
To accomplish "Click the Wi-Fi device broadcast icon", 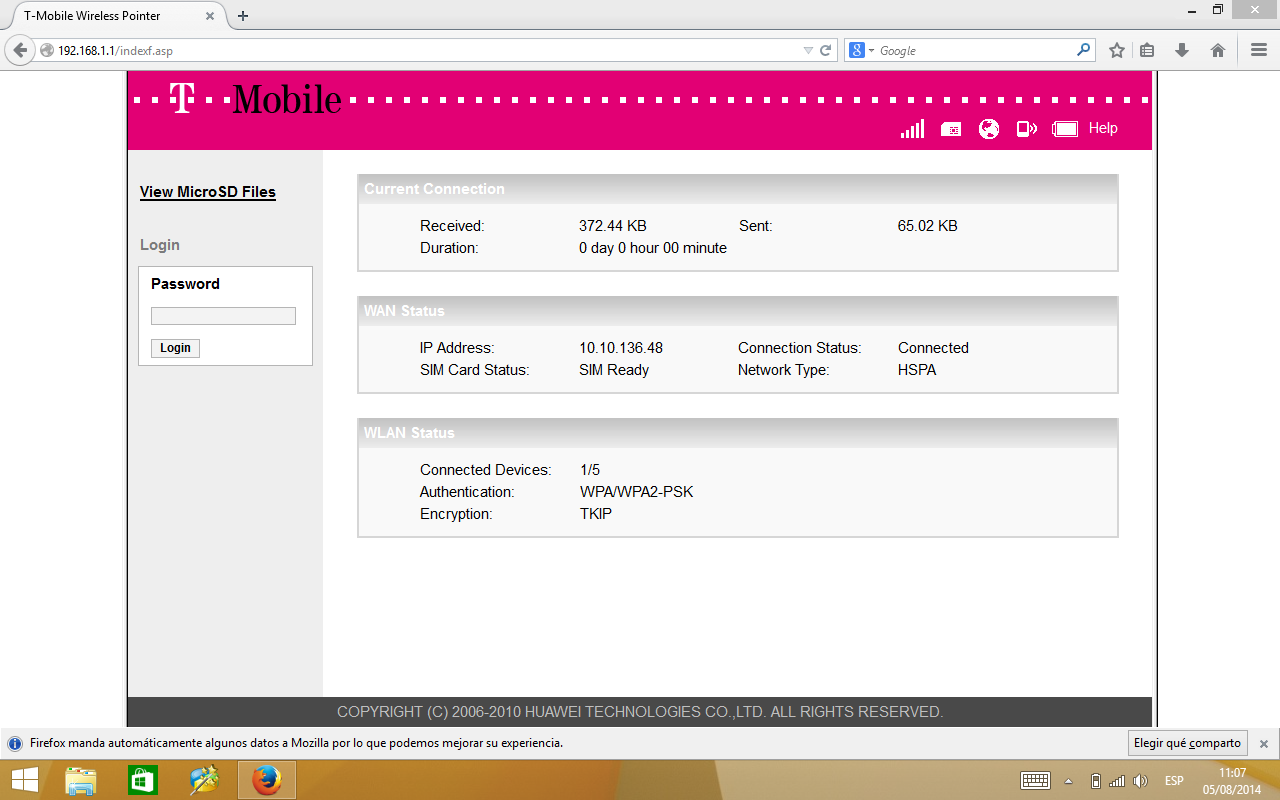I will click(1026, 129).
